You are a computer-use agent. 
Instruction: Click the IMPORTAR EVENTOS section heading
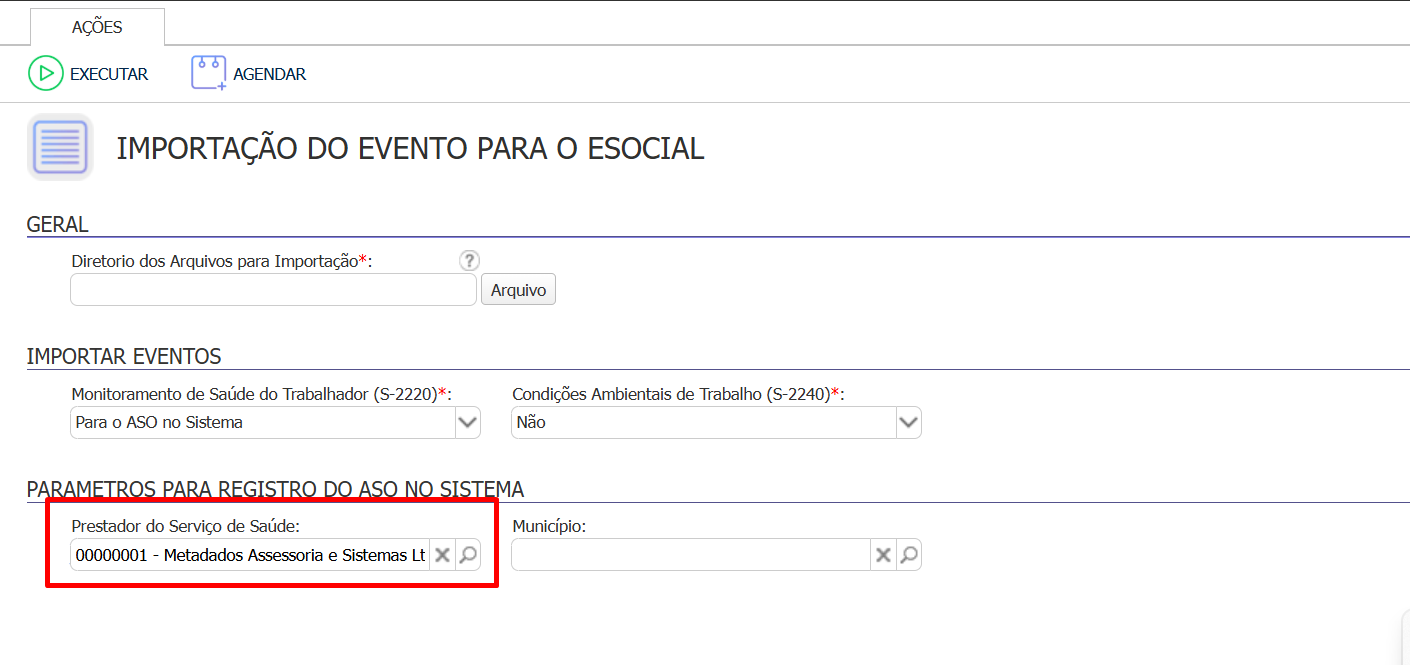point(124,357)
